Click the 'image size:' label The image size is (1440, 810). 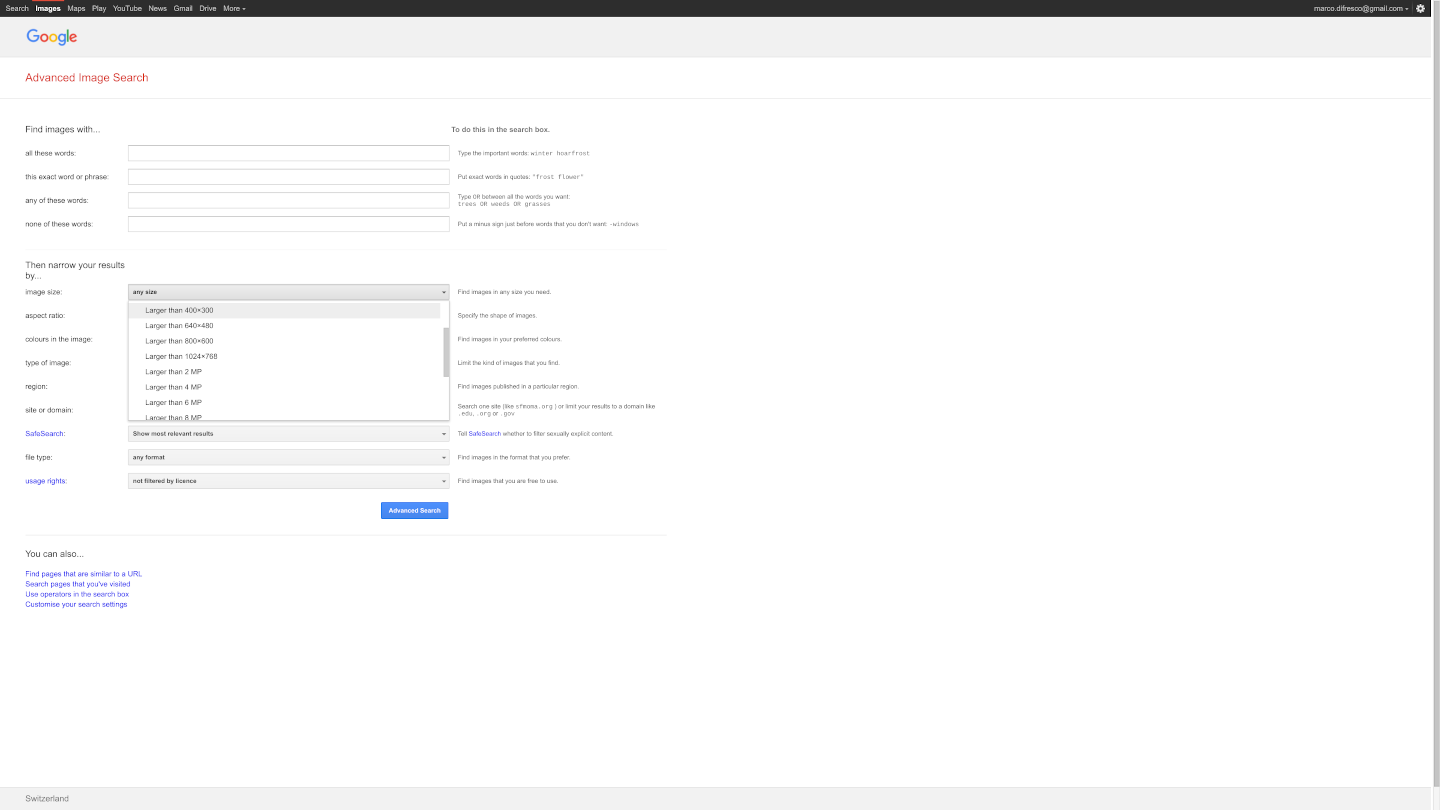click(x=43, y=292)
